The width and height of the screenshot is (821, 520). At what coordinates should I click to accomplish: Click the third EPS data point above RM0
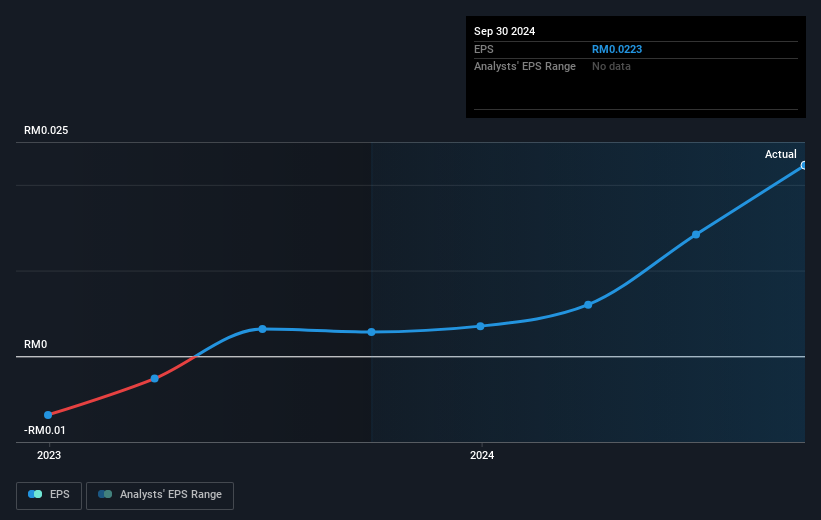coord(262,329)
